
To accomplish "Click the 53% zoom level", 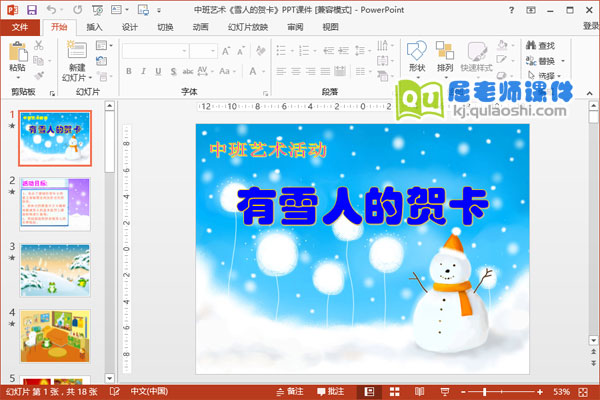I will [561, 392].
